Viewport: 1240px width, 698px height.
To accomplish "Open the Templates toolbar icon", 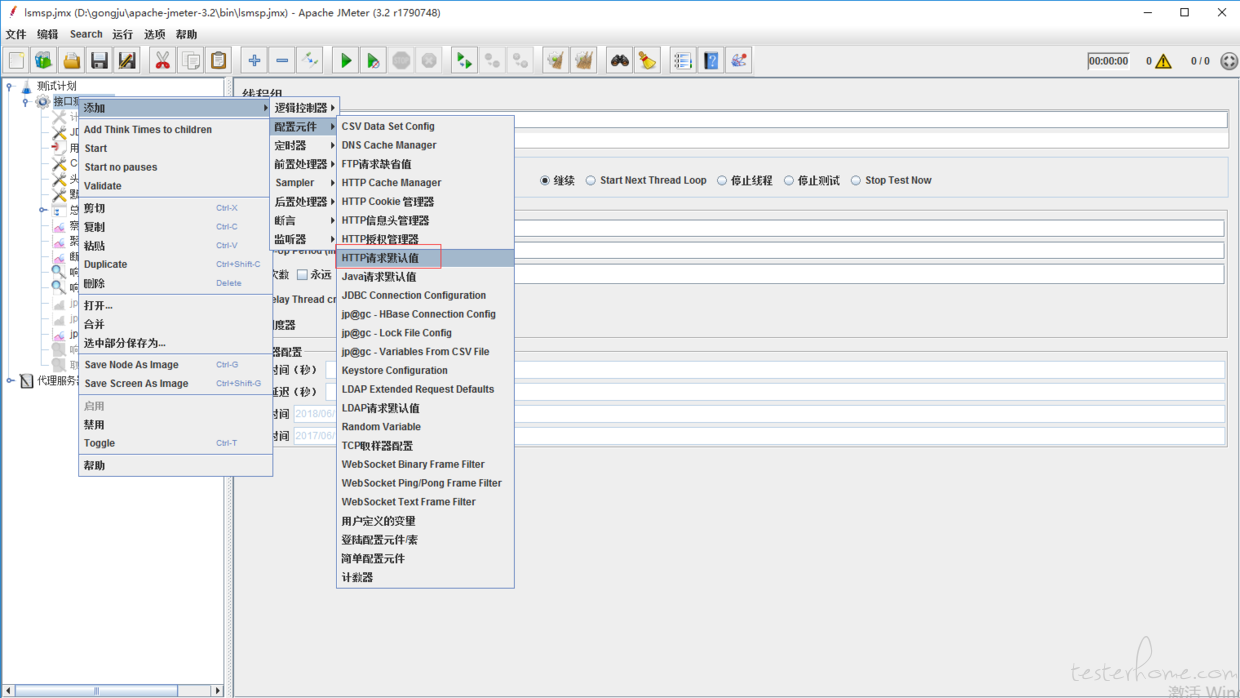I will point(43,61).
